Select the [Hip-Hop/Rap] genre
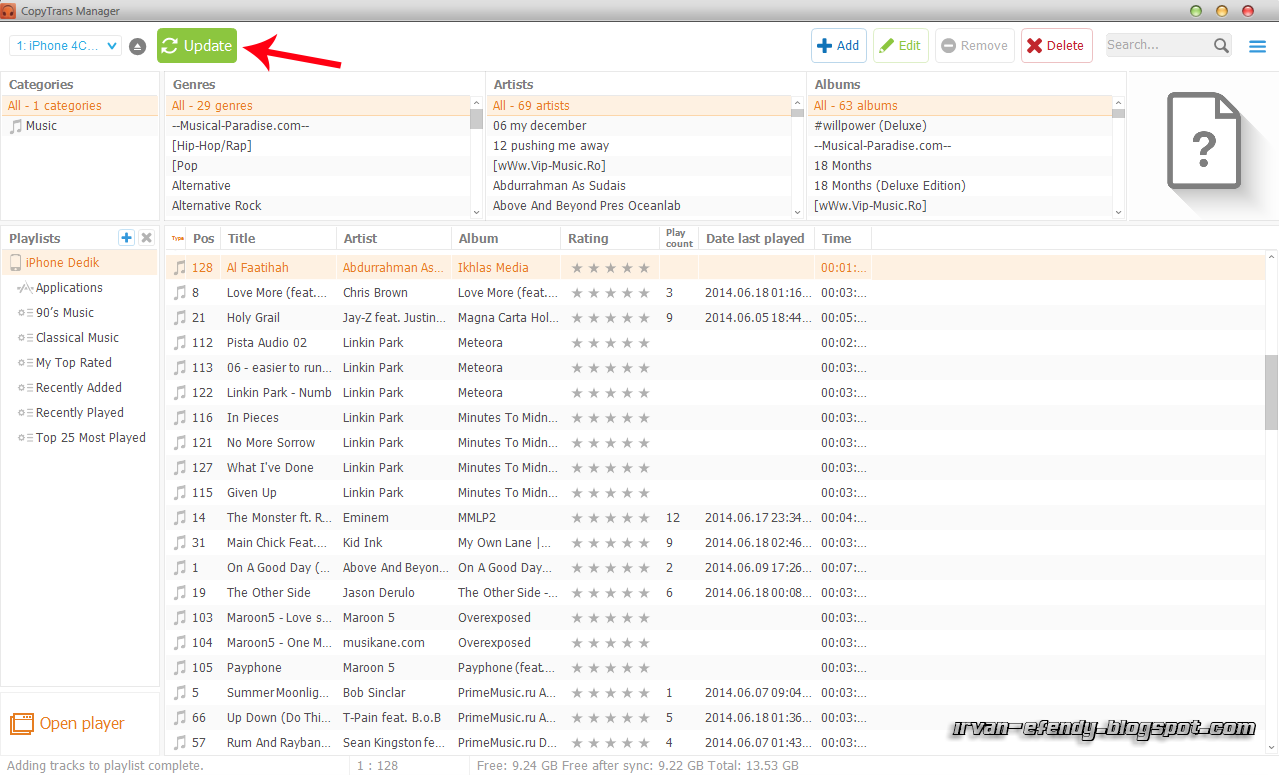The width and height of the screenshot is (1279, 775). pyautogui.click(x=317, y=146)
